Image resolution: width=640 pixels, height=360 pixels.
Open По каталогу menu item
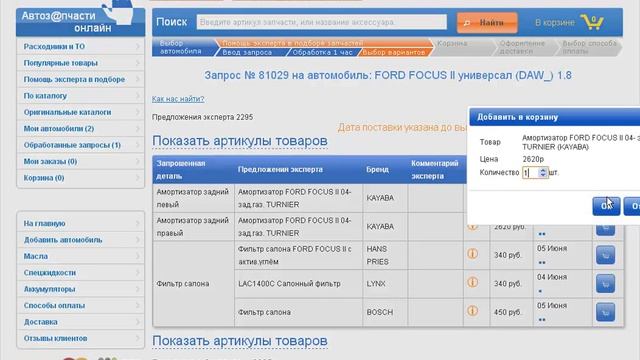(80, 96)
